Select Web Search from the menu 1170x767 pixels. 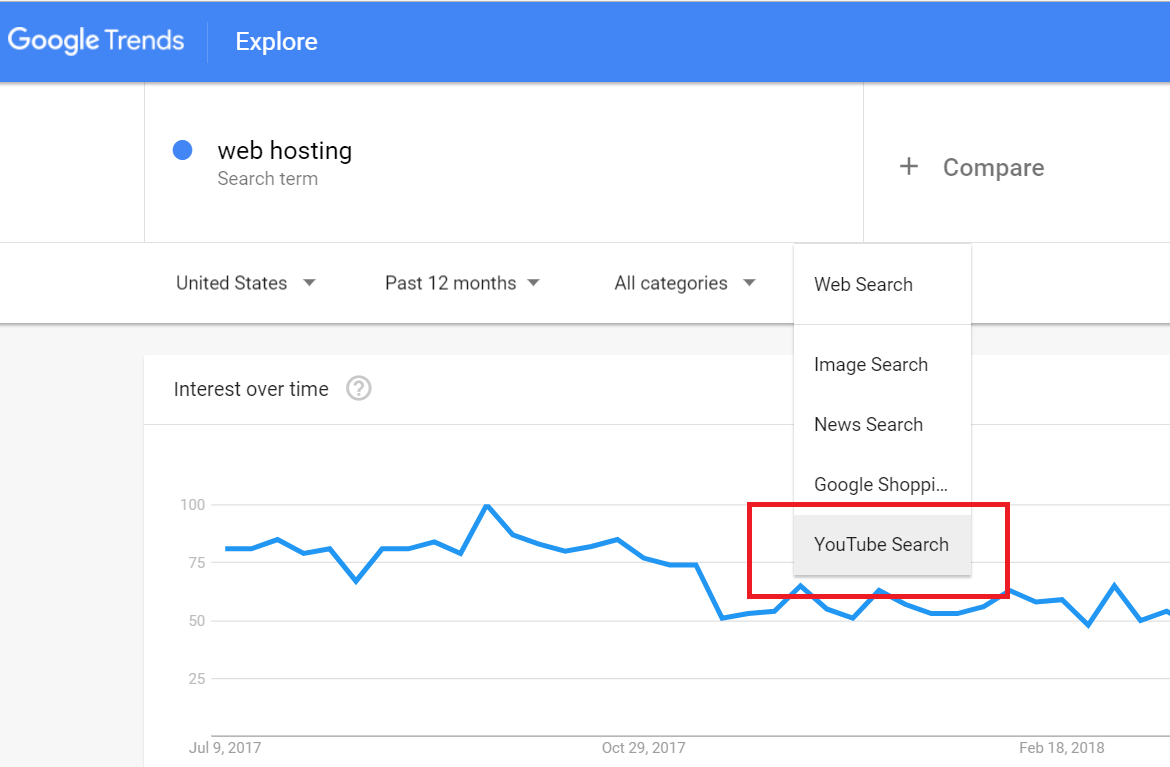click(x=863, y=284)
